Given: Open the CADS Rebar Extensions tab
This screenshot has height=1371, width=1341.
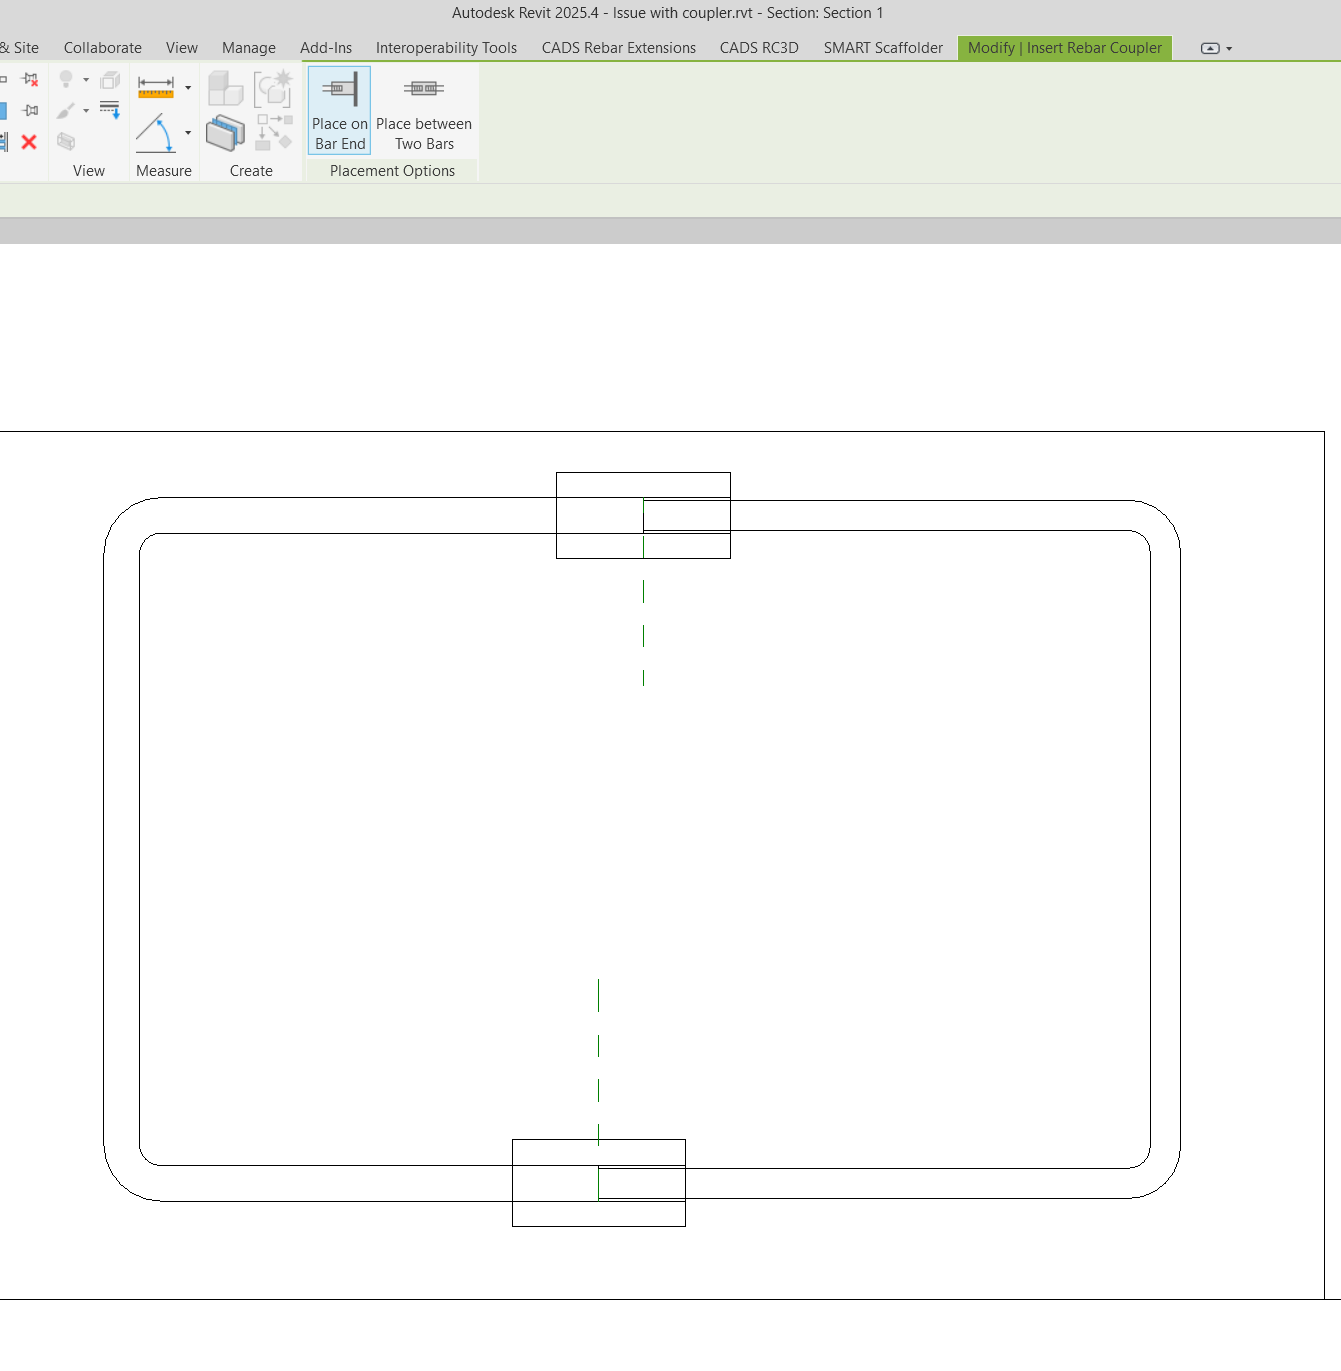Looking at the screenshot, I should click(x=617, y=47).
